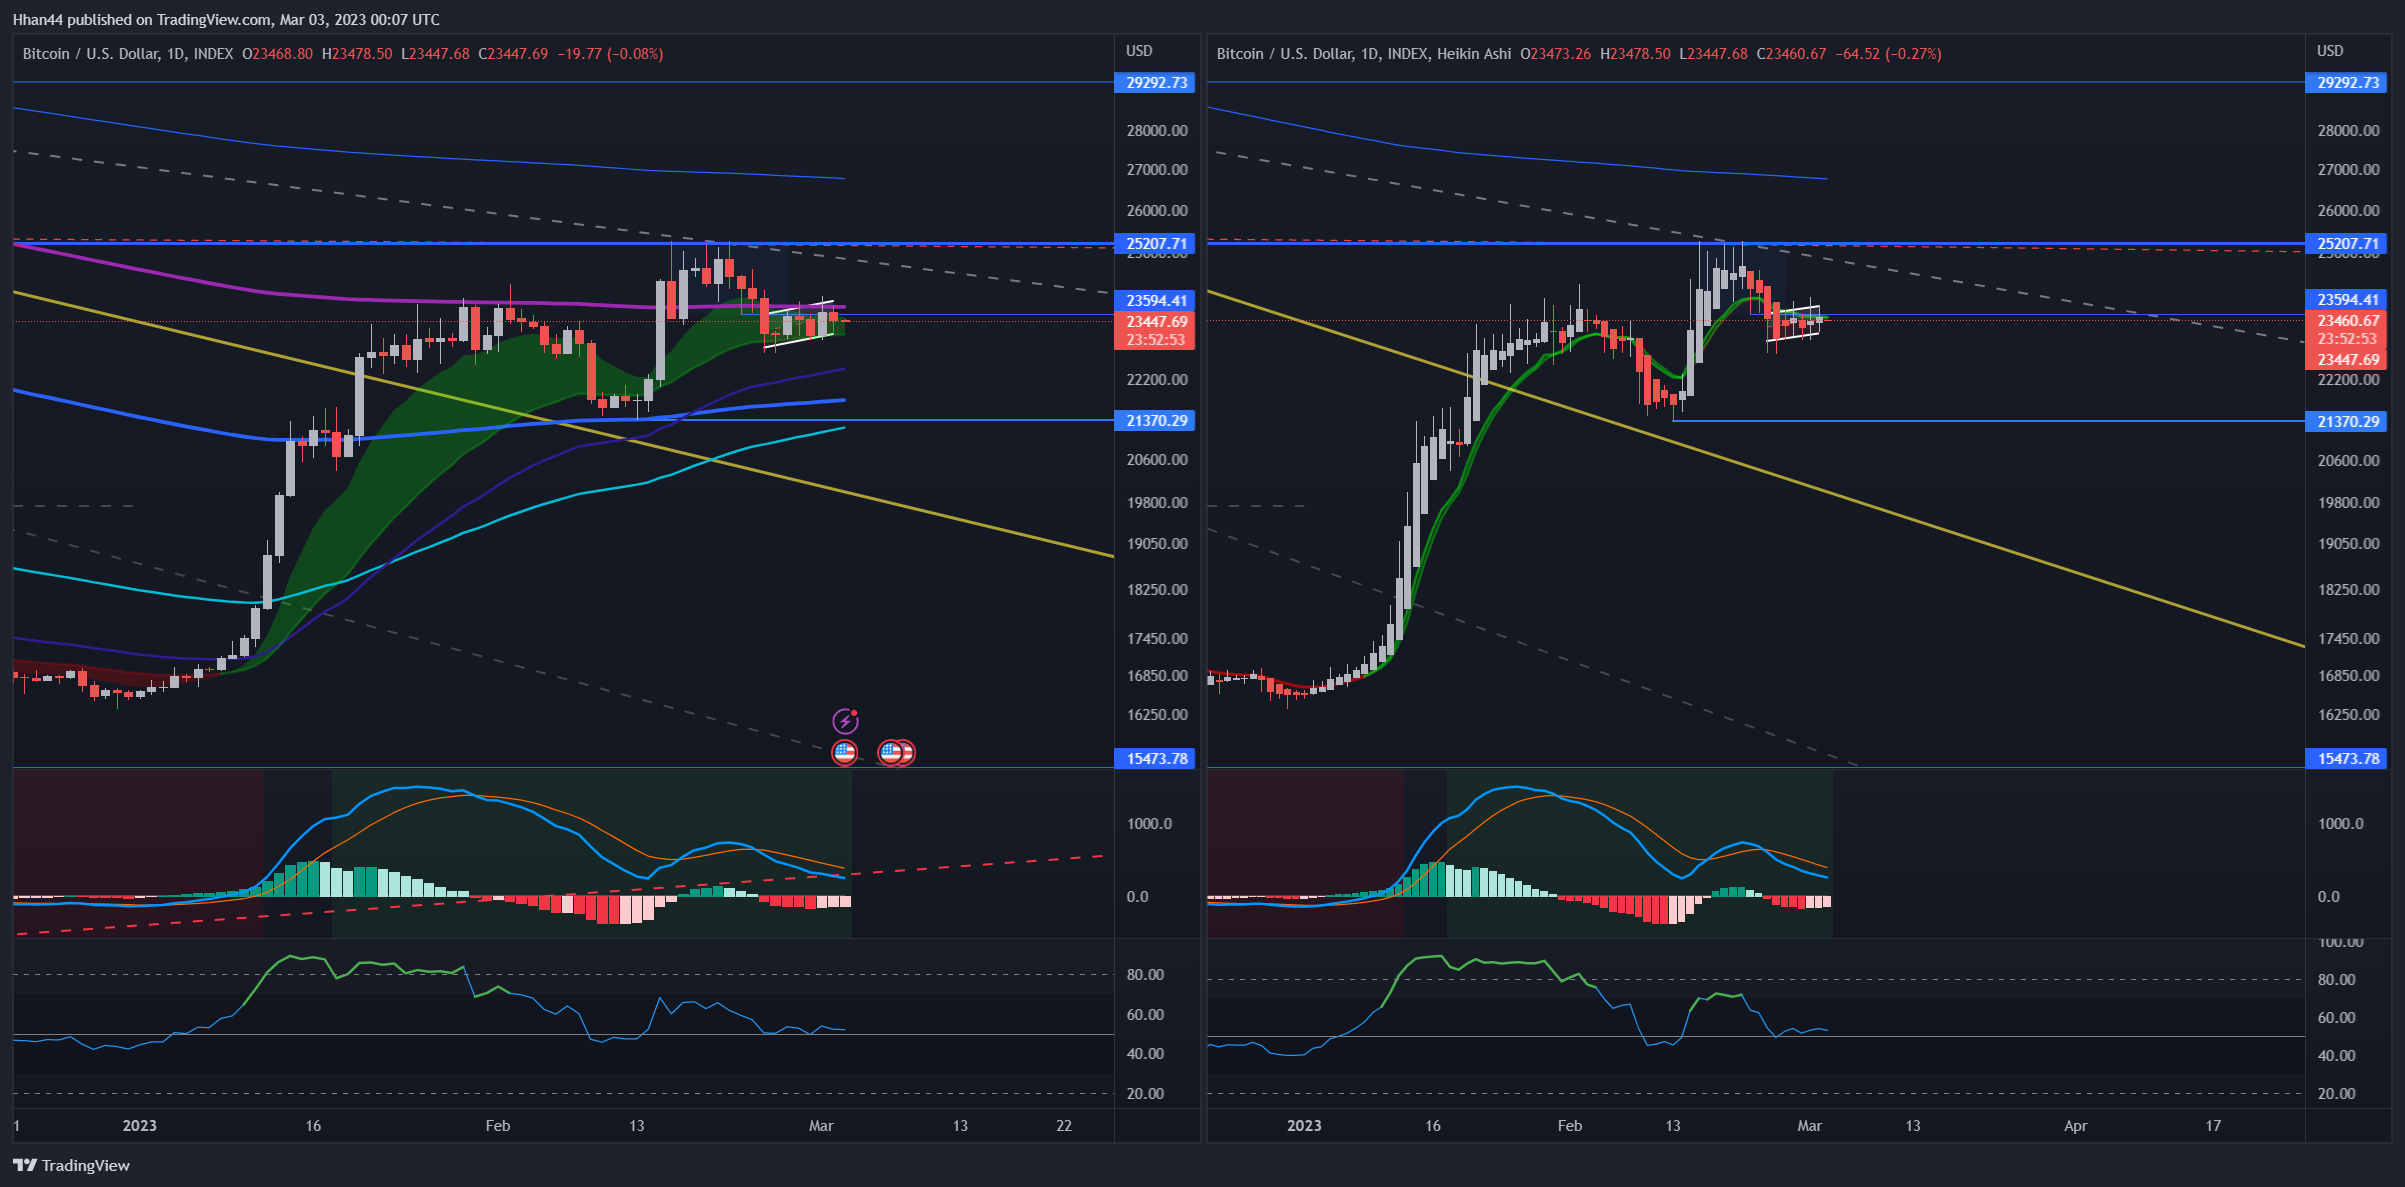The width and height of the screenshot is (2405, 1187).
Task: Click the 'Mar' label on Heikin Ashi time axis
Action: click(x=1810, y=1126)
